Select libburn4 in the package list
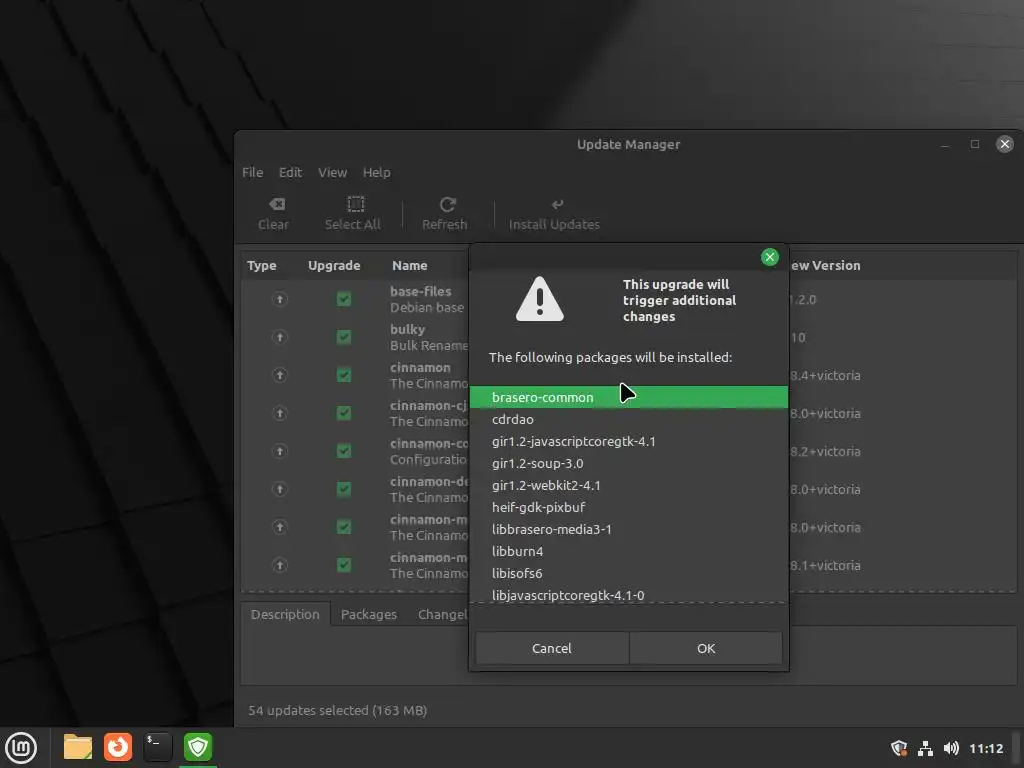This screenshot has height=768, width=1024. point(629,551)
